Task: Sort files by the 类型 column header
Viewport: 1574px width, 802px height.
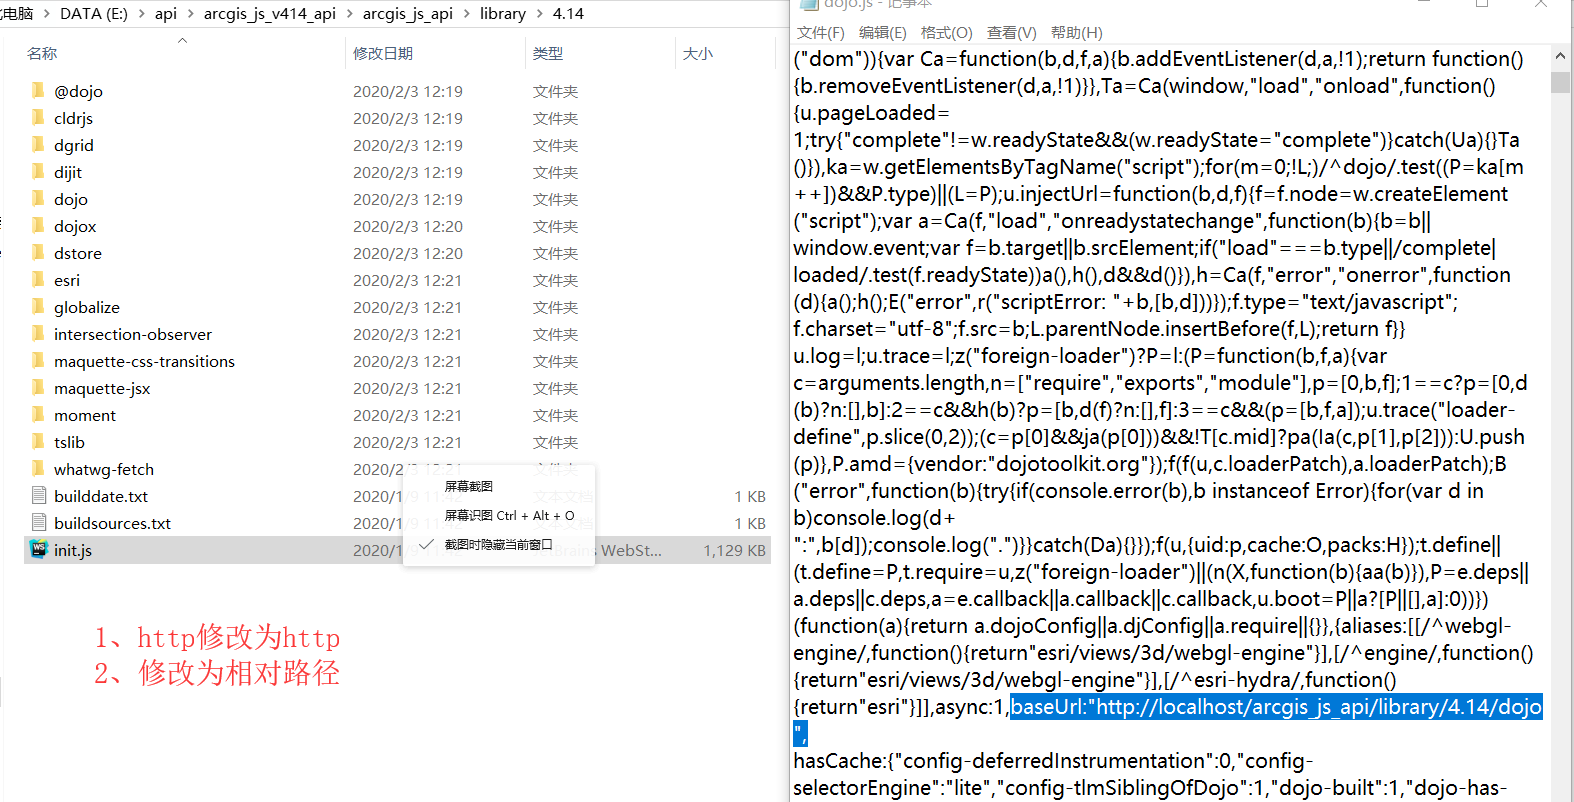Action: point(548,54)
